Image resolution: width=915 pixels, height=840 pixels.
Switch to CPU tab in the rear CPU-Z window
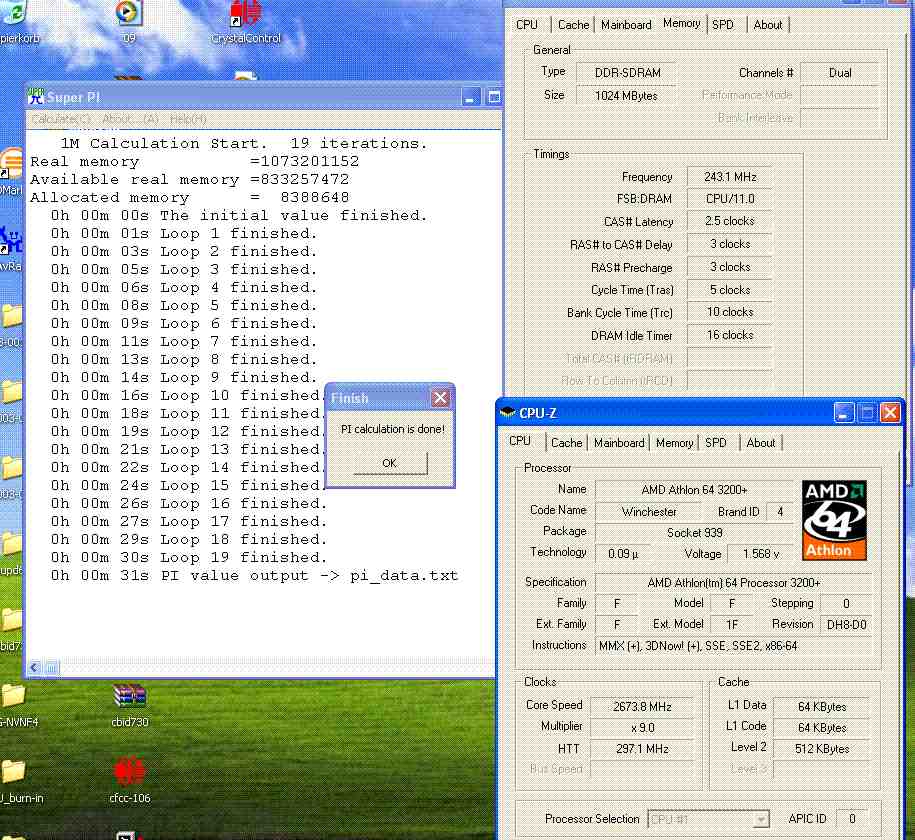[526, 25]
